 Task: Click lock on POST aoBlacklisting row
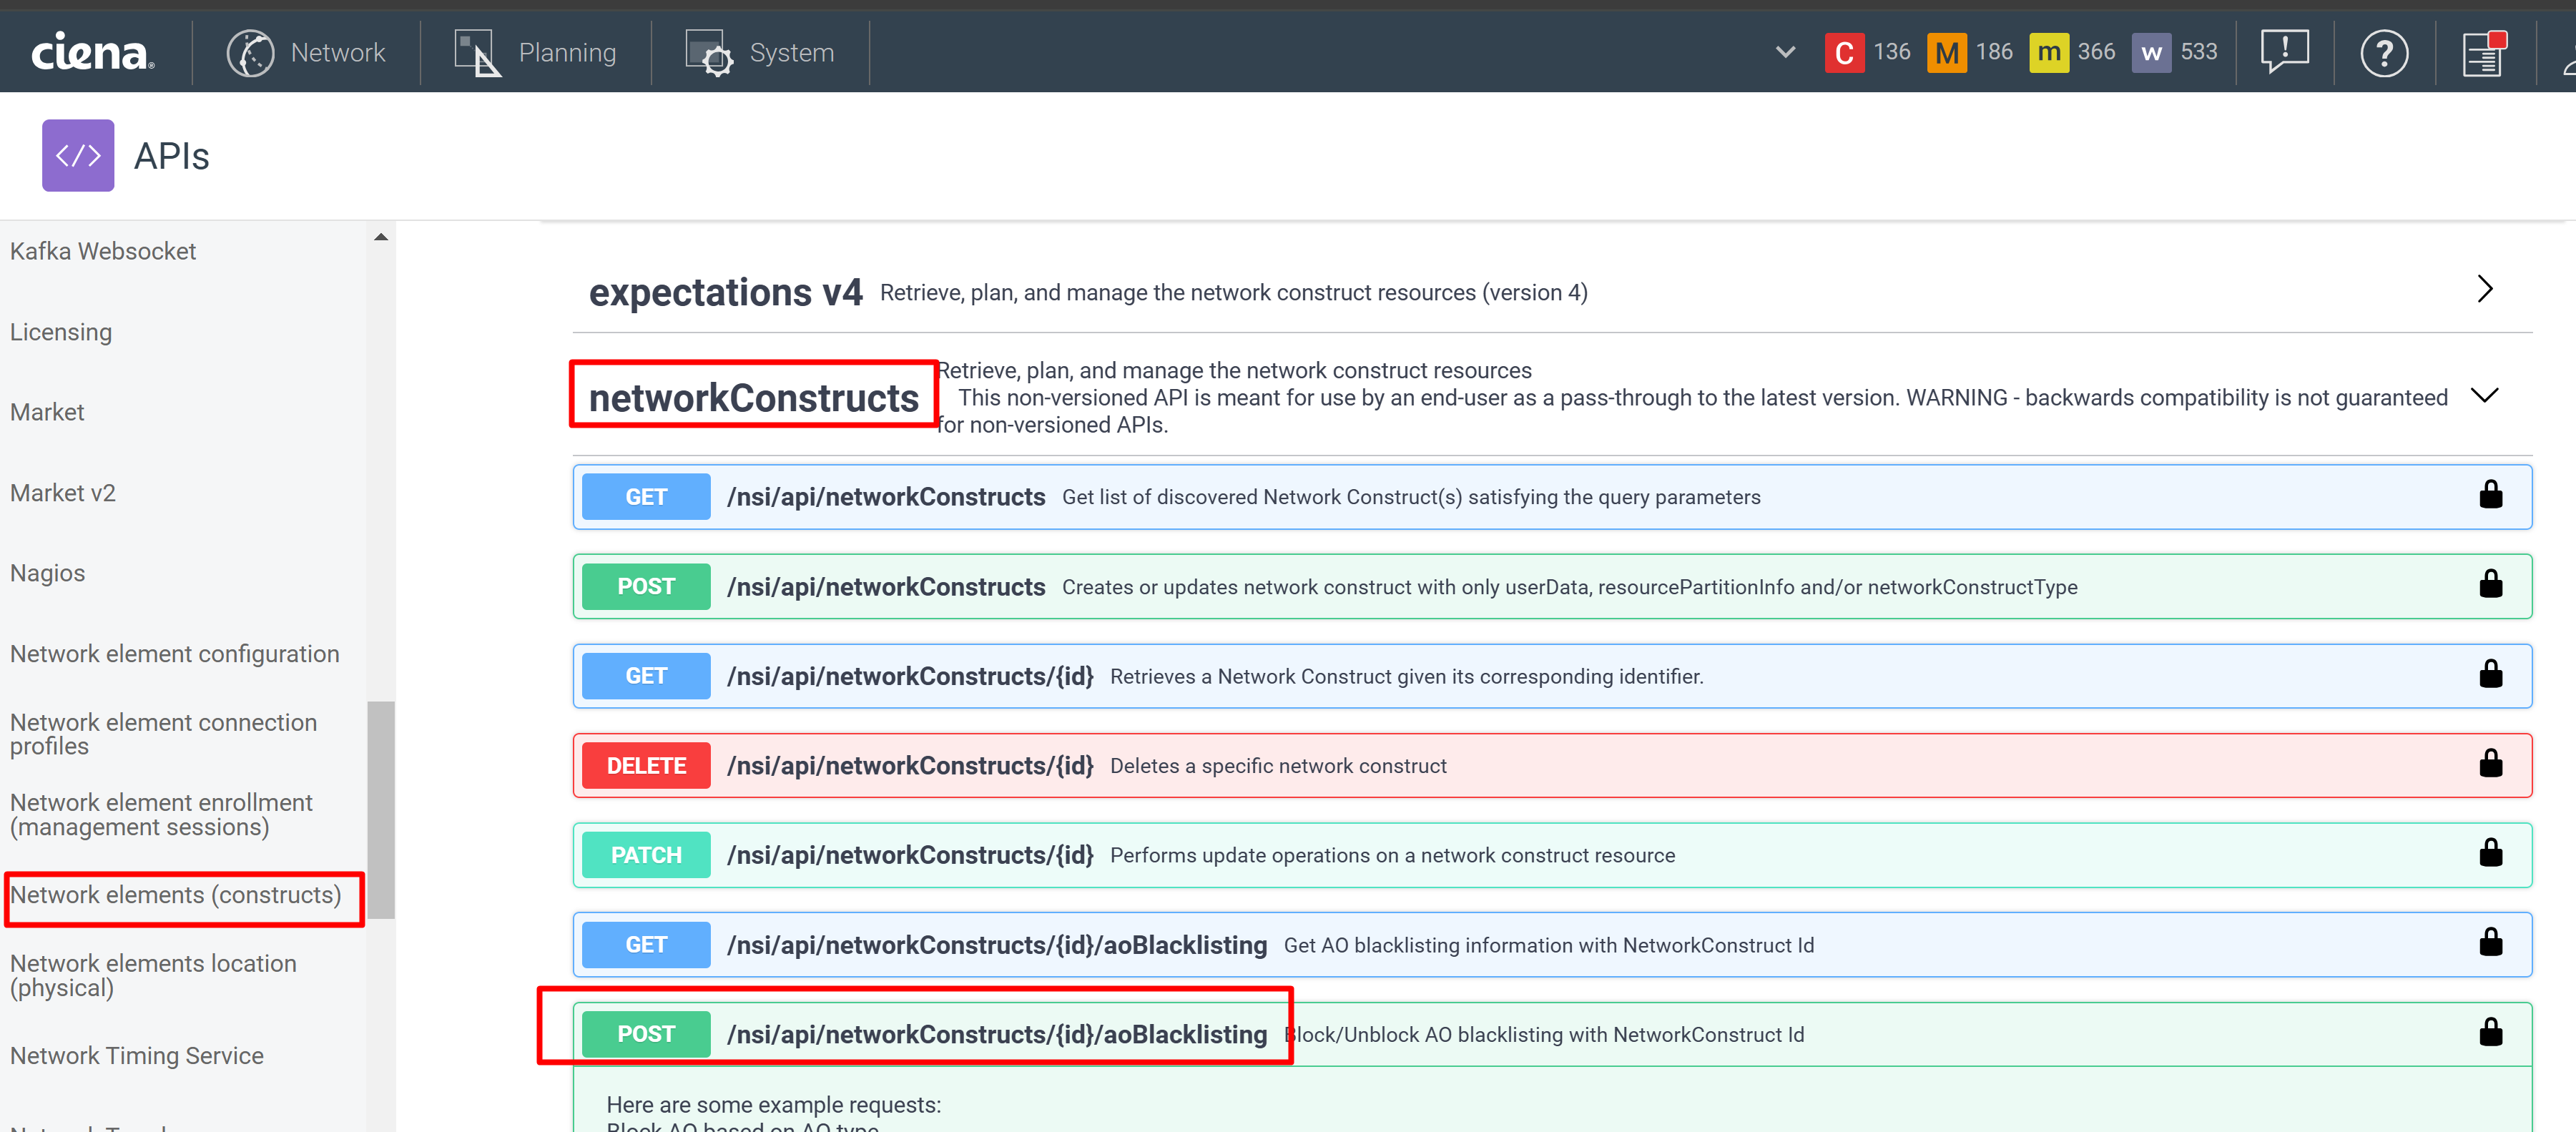click(x=2490, y=1032)
